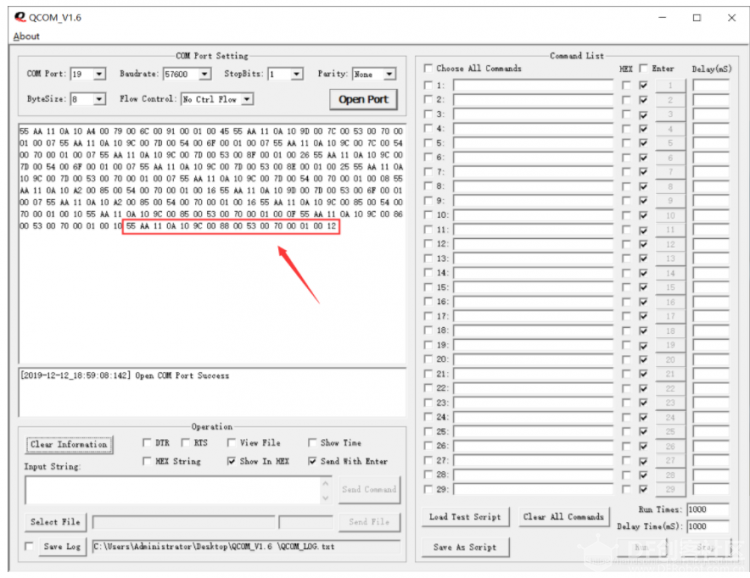Expand the ByteSize dropdown
This screenshot has height=578, width=750.
99,99
